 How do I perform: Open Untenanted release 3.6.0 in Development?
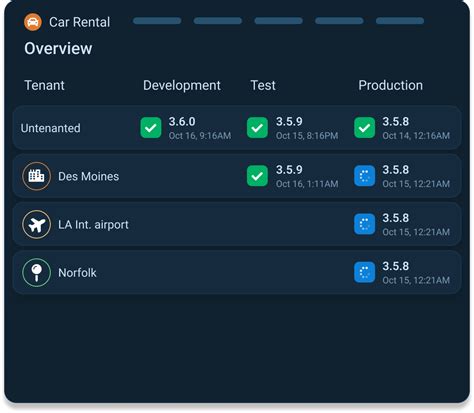click(182, 122)
